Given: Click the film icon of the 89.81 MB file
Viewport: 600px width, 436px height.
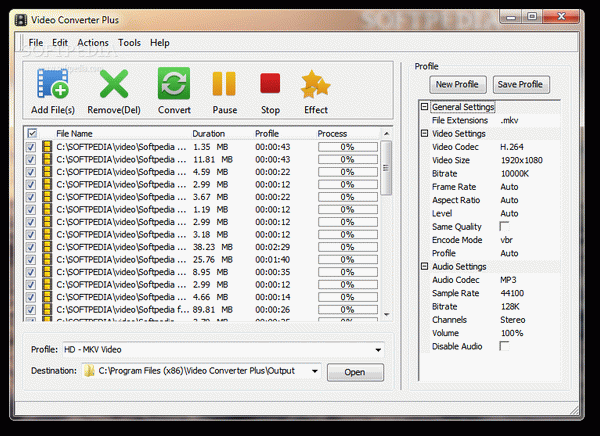Looking at the screenshot, I should coord(47,309).
